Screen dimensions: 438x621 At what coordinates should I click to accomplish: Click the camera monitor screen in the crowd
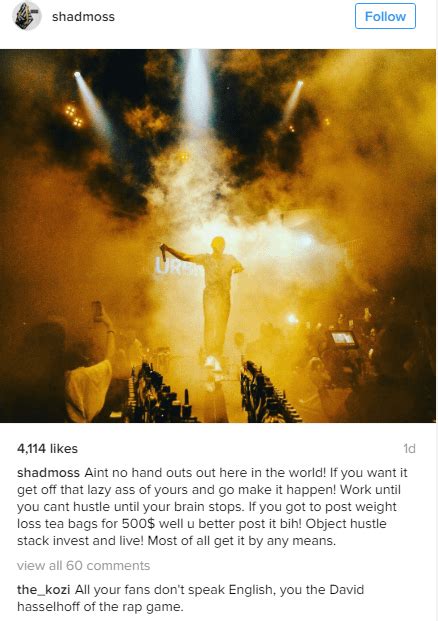click(343, 339)
